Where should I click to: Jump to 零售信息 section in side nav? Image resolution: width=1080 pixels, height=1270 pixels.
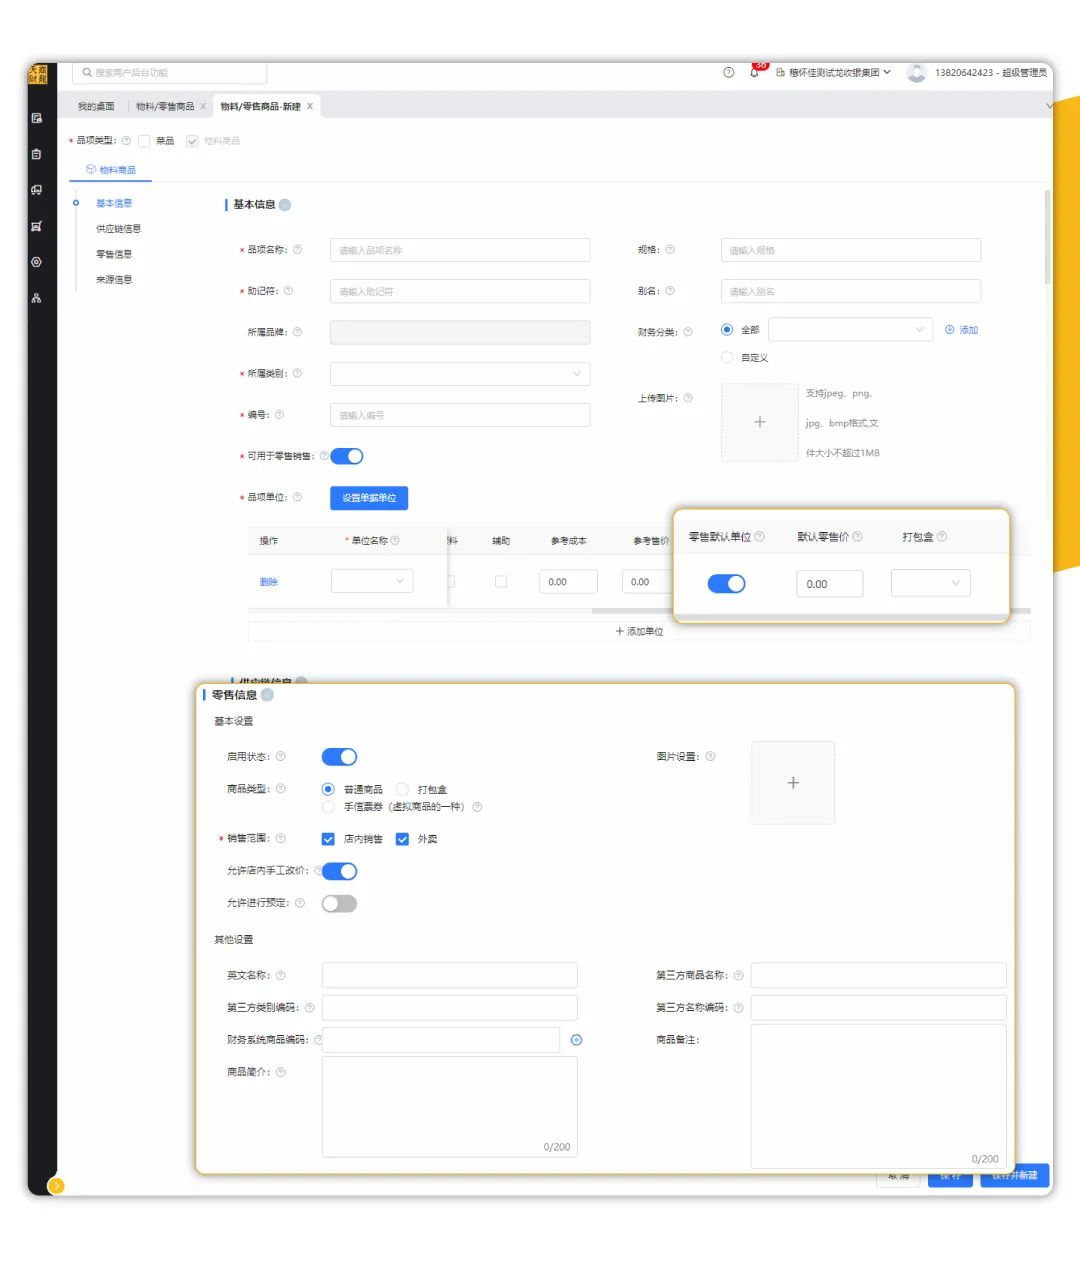pos(114,254)
